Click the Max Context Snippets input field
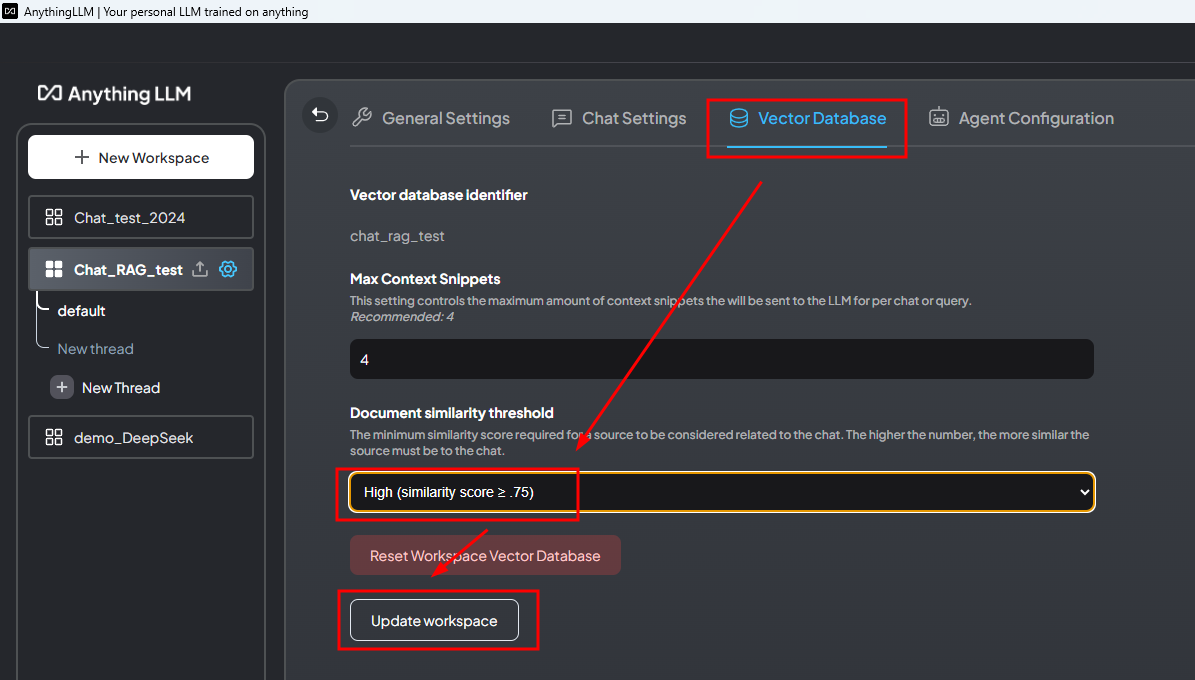 tap(722, 359)
